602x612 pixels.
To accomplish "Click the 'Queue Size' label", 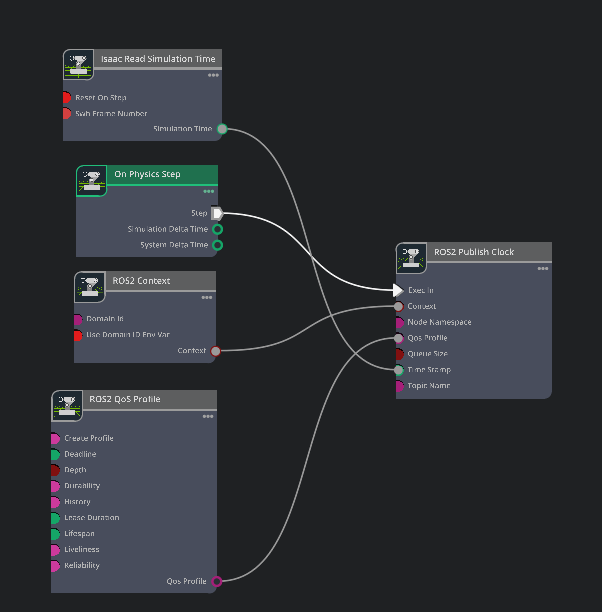I will click(427, 354).
